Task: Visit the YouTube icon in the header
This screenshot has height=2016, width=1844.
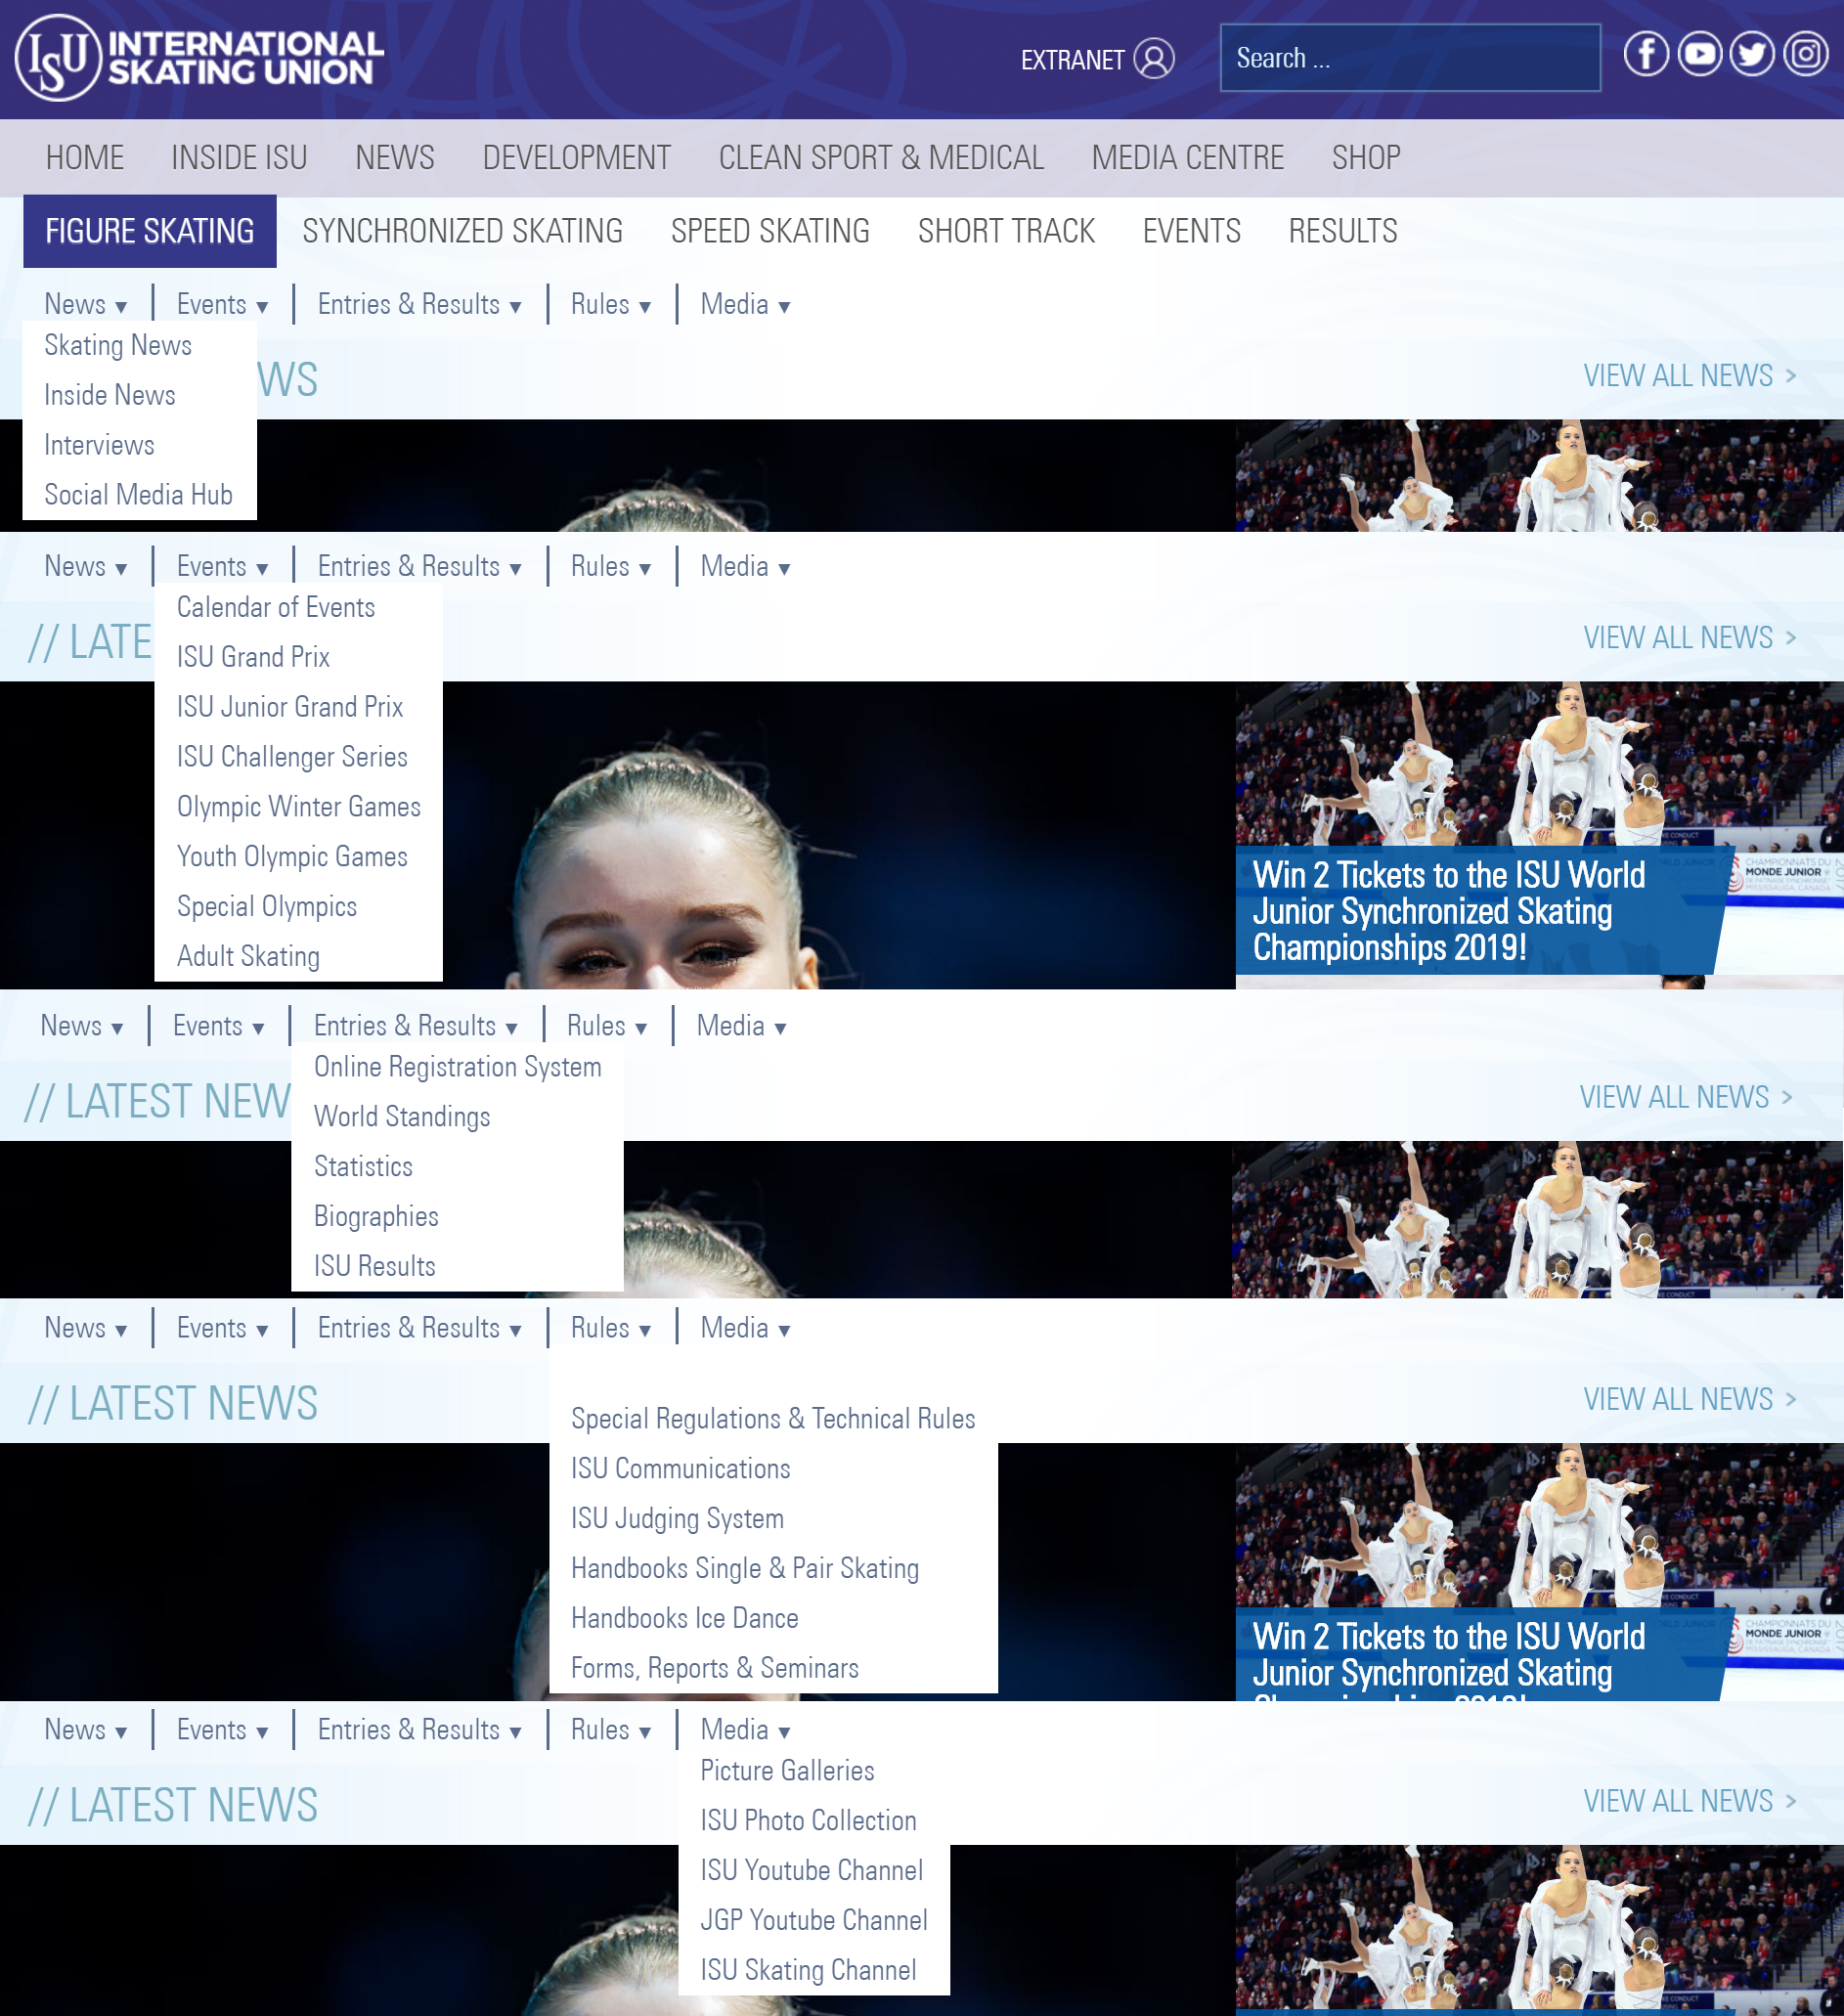Action: click(x=1699, y=54)
